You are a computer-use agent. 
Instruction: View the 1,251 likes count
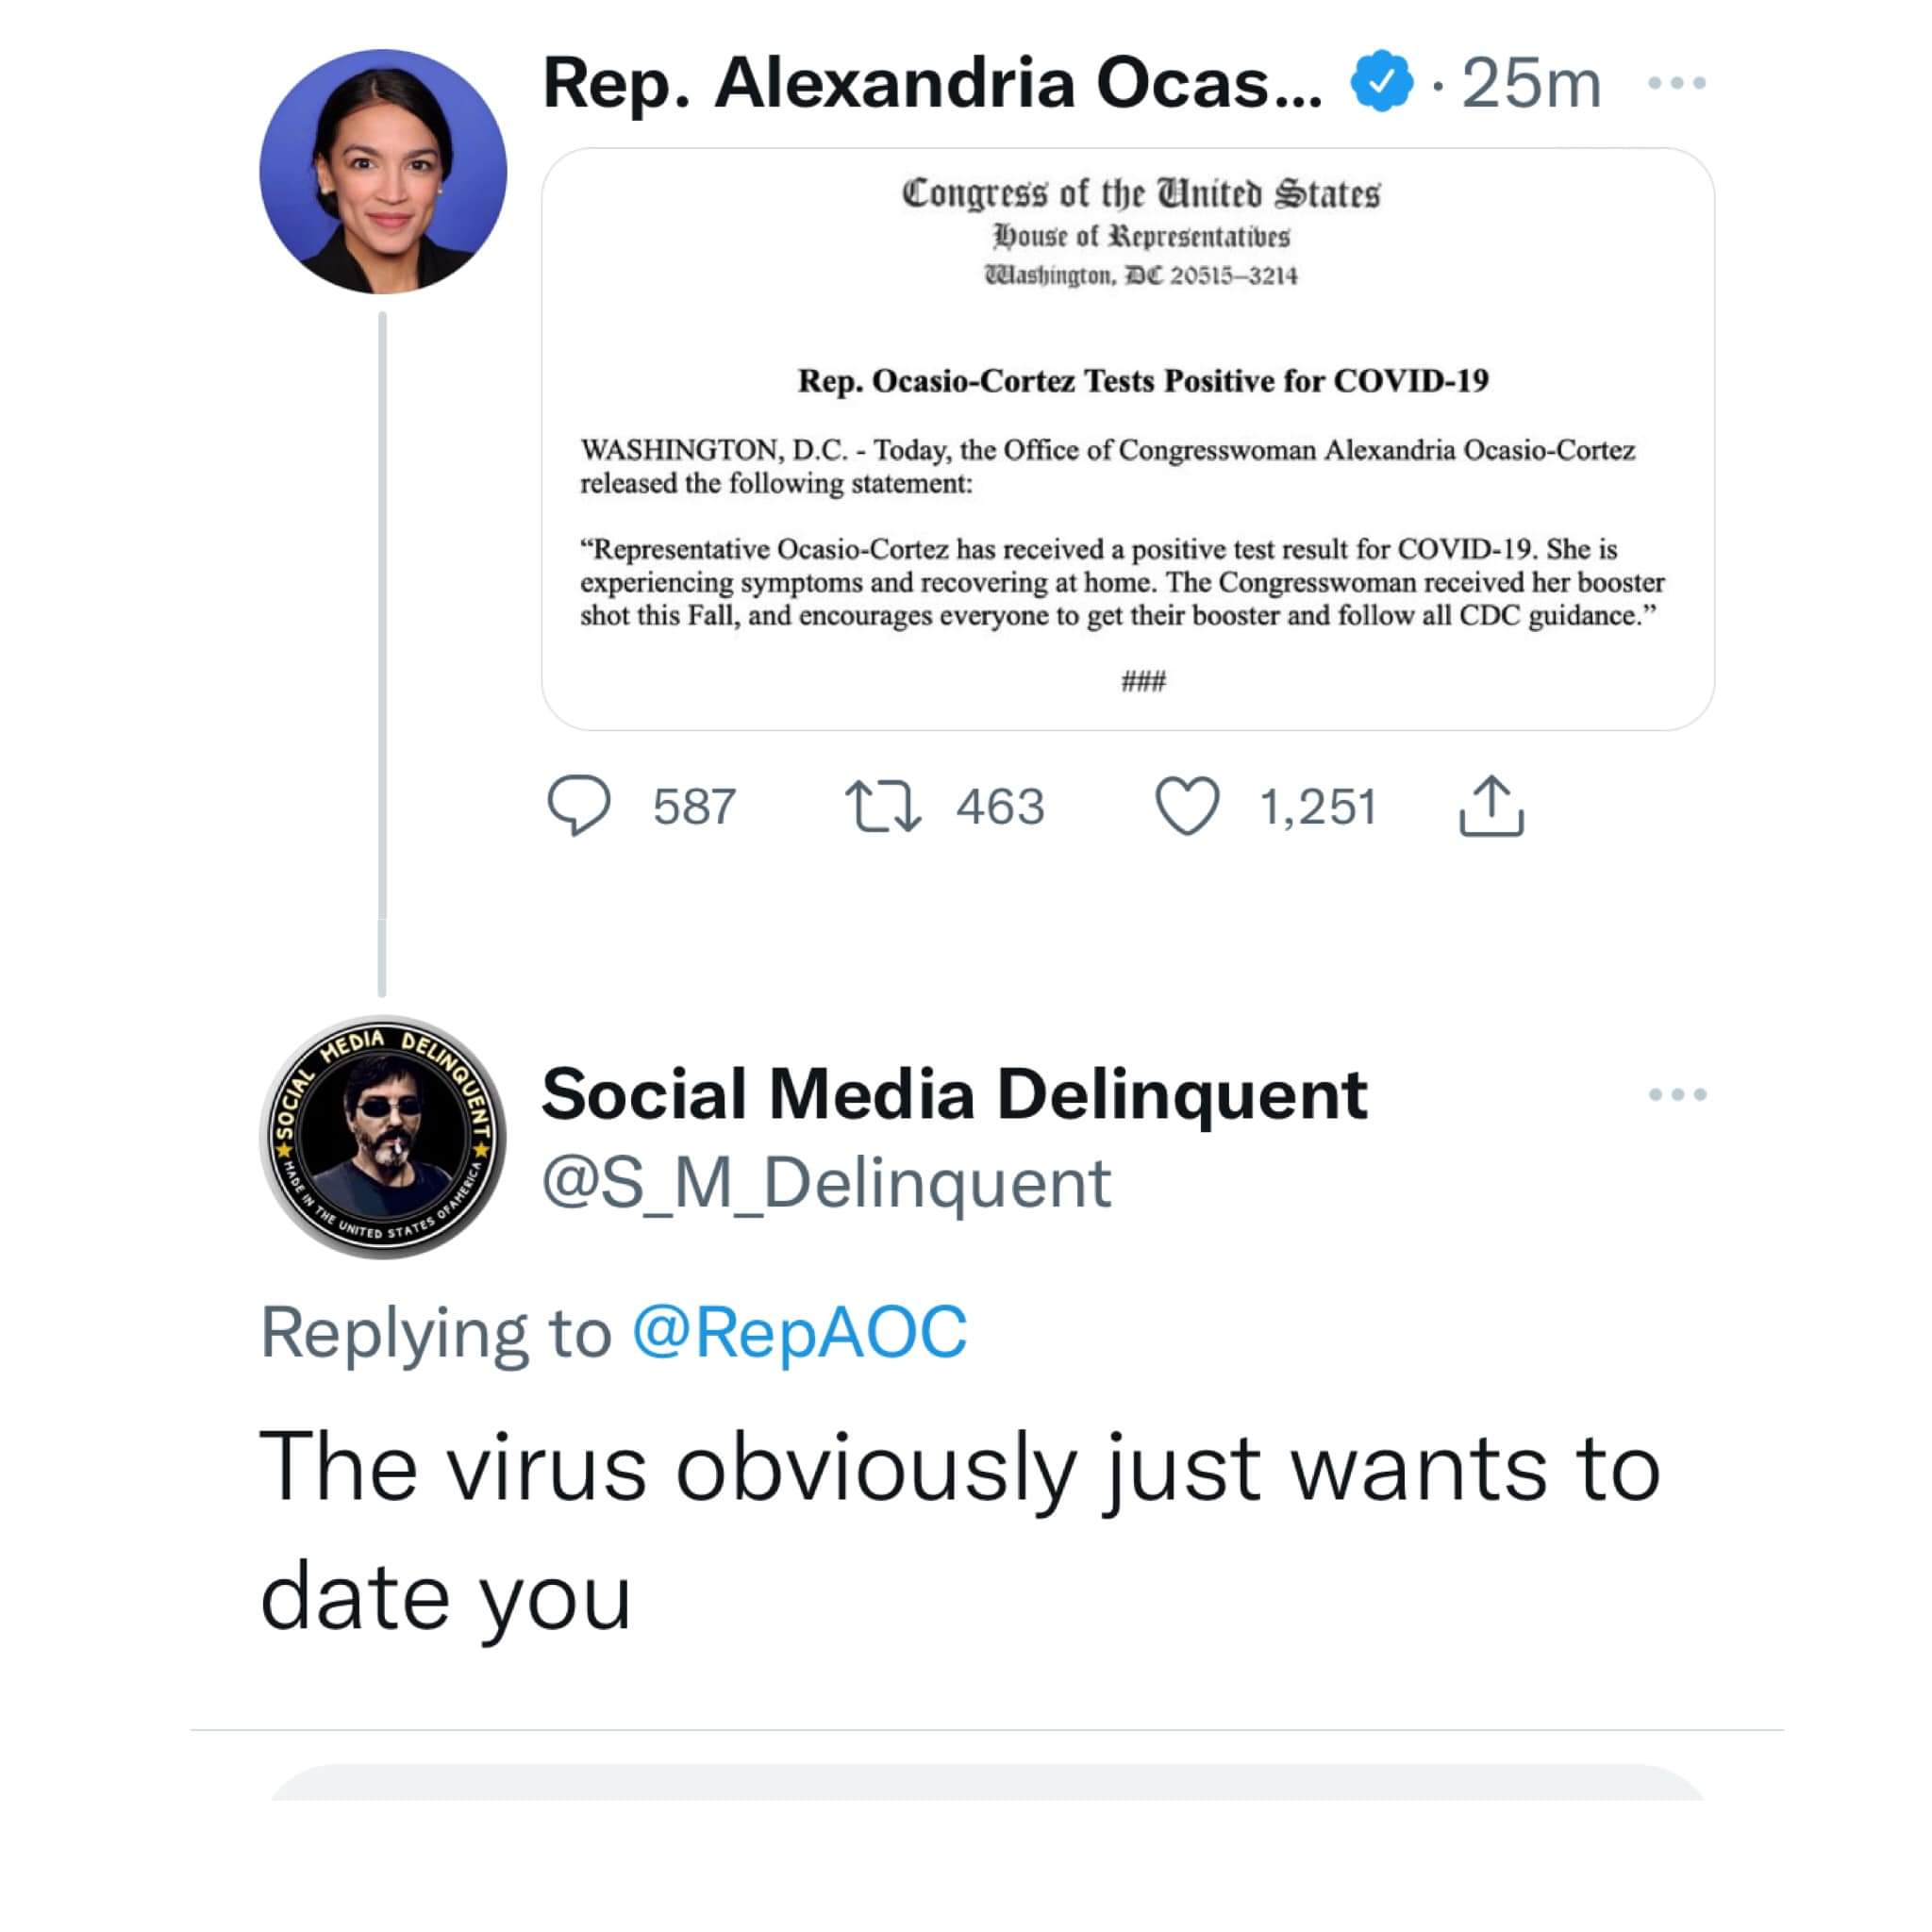coord(1318,806)
